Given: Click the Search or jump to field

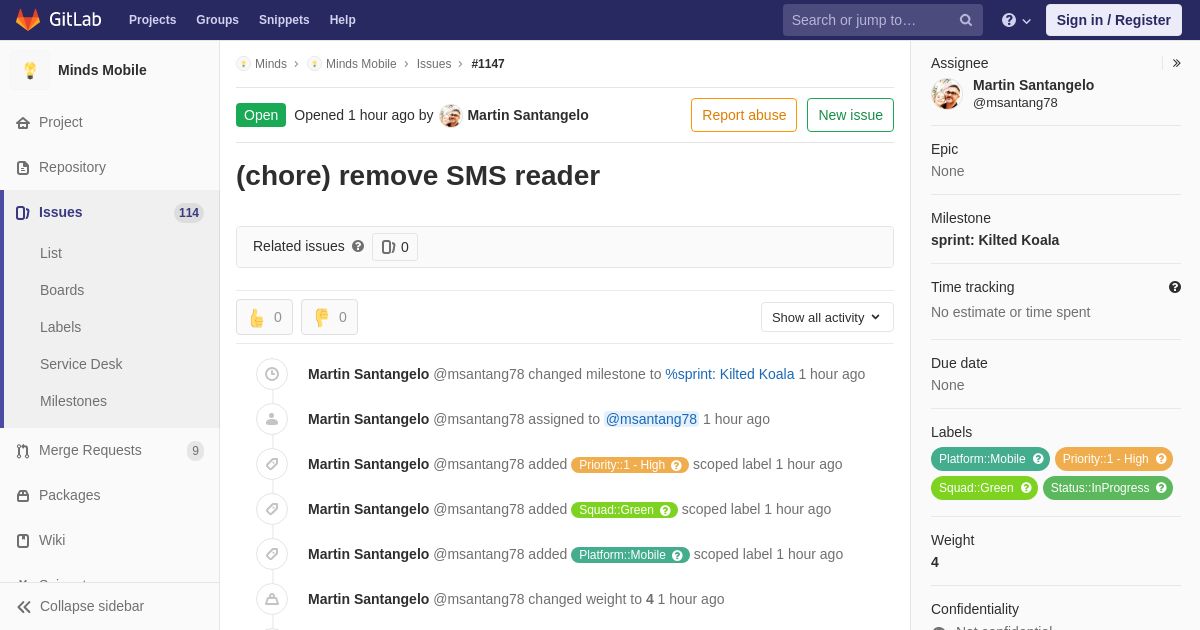Looking at the screenshot, I should [883, 20].
